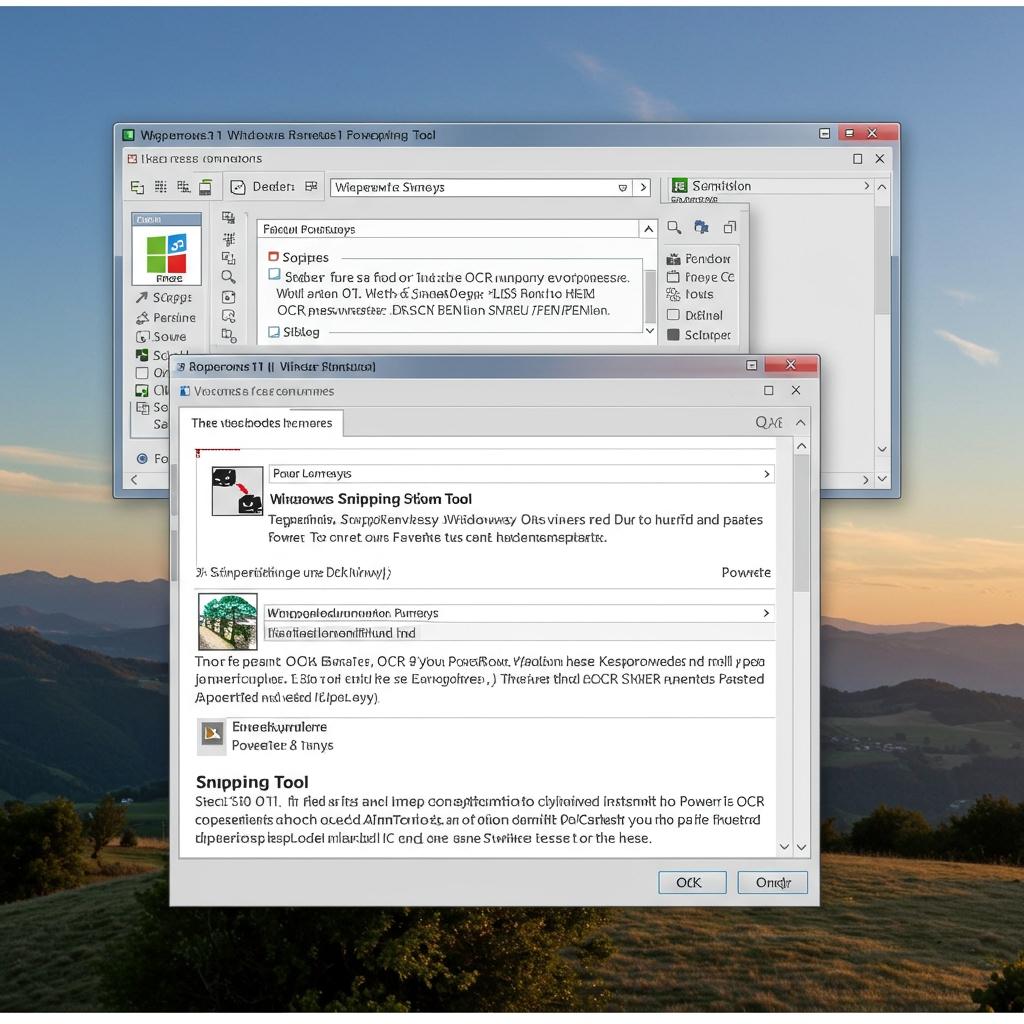Expand the Semitision panel chevron
This screenshot has width=1024, height=1024.
pos(866,186)
